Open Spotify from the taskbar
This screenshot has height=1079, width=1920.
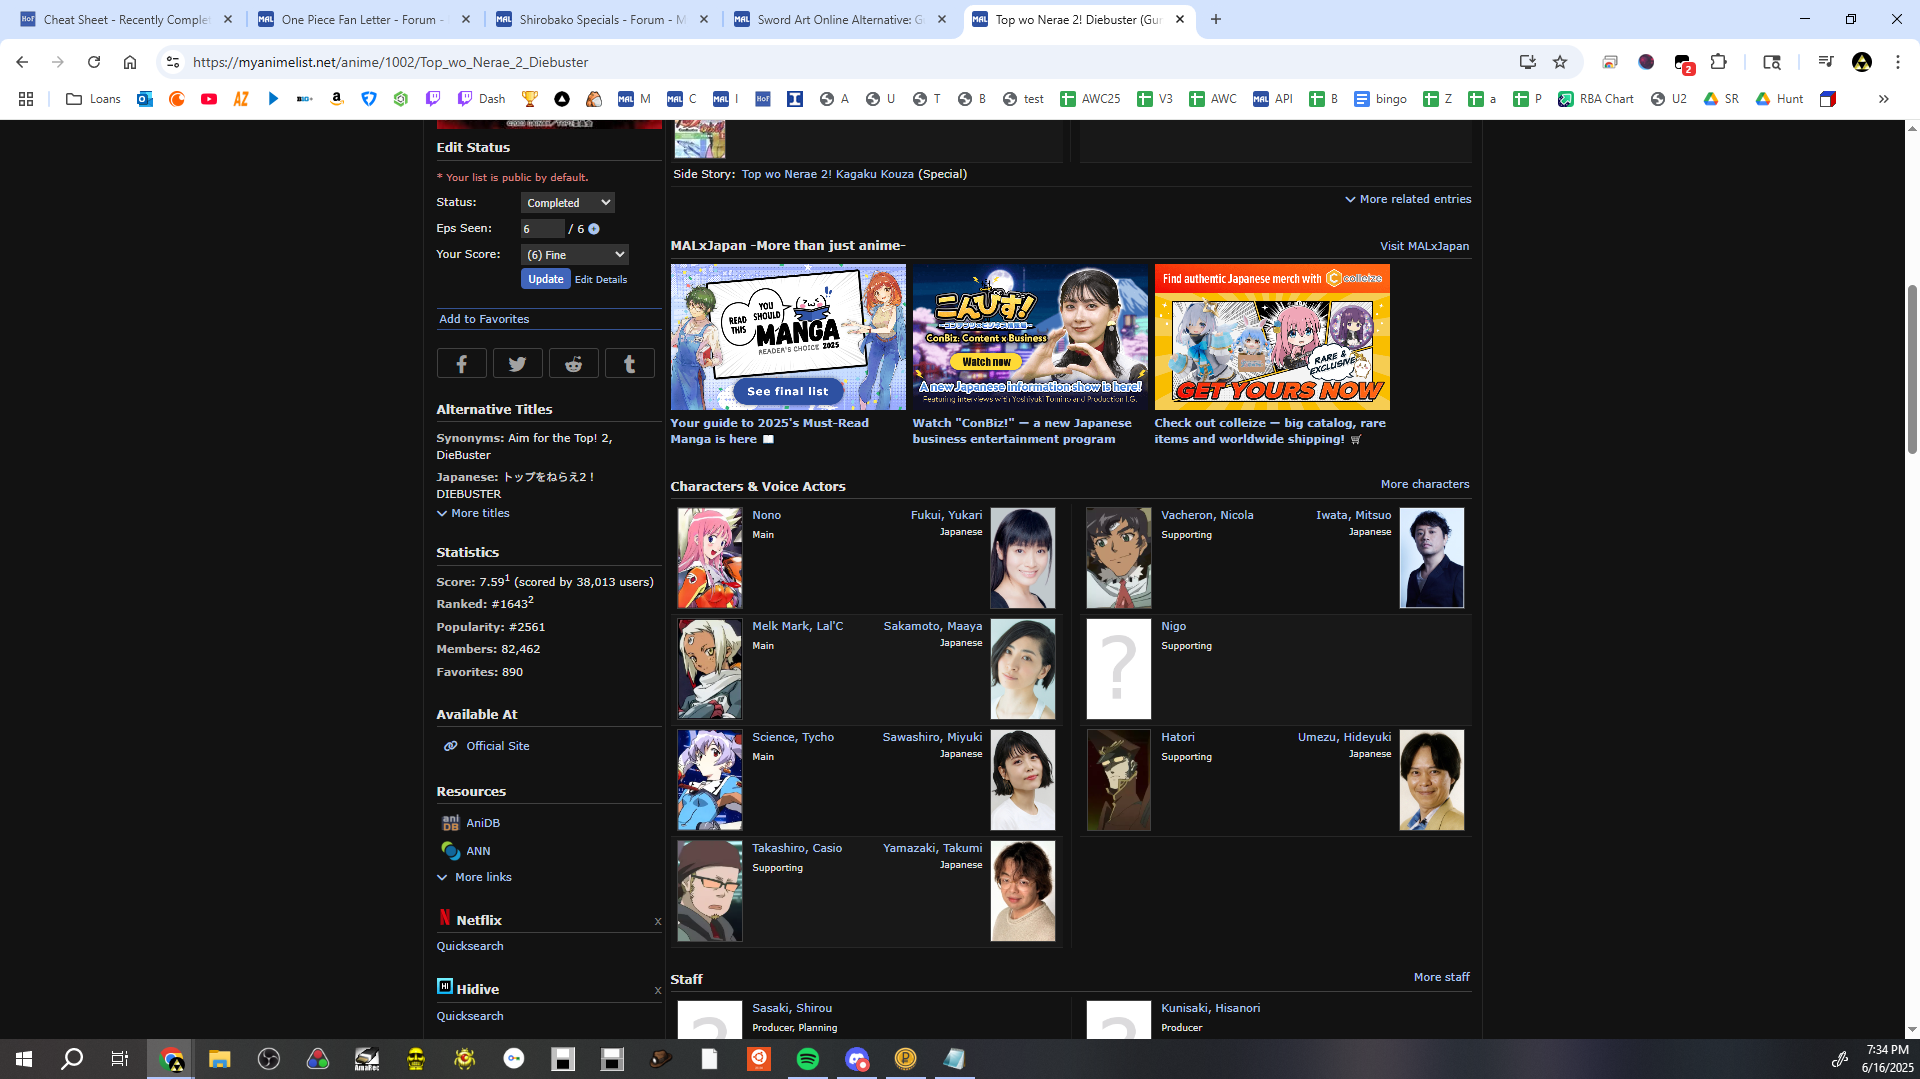click(808, 1059)
